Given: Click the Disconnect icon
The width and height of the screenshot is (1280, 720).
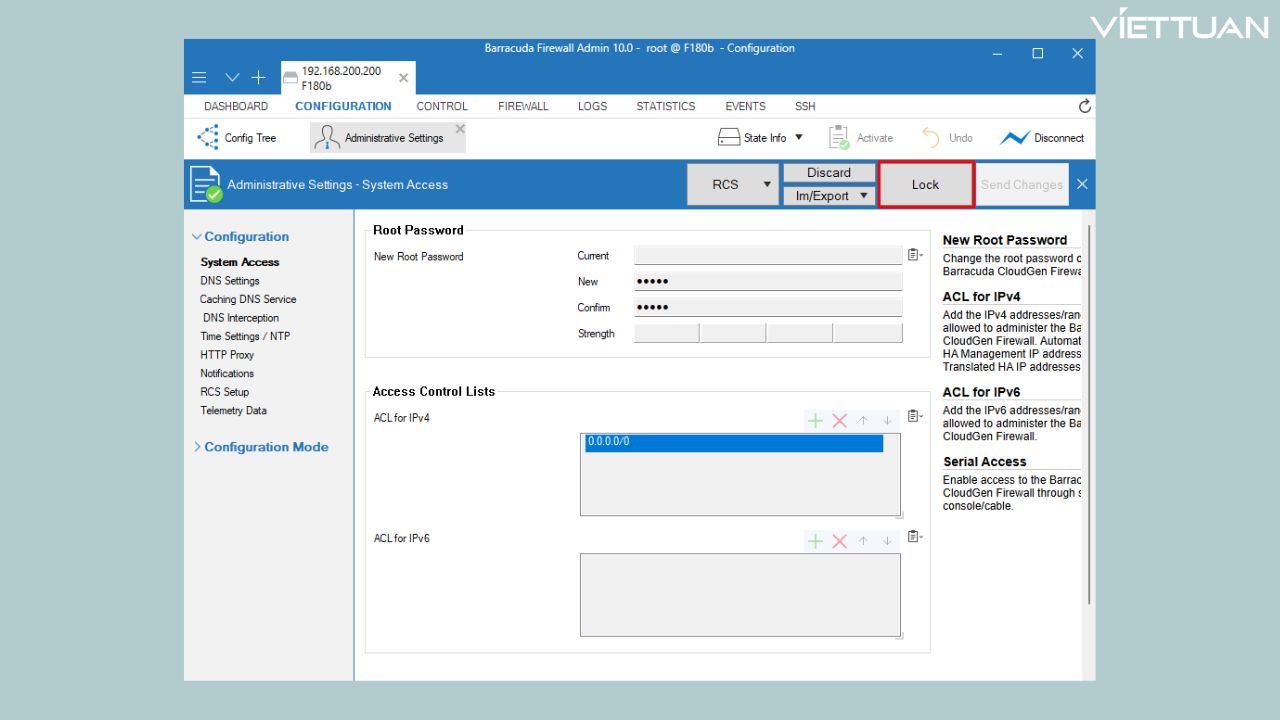Looking at the screenshot, I should [x=1015, y=138].
